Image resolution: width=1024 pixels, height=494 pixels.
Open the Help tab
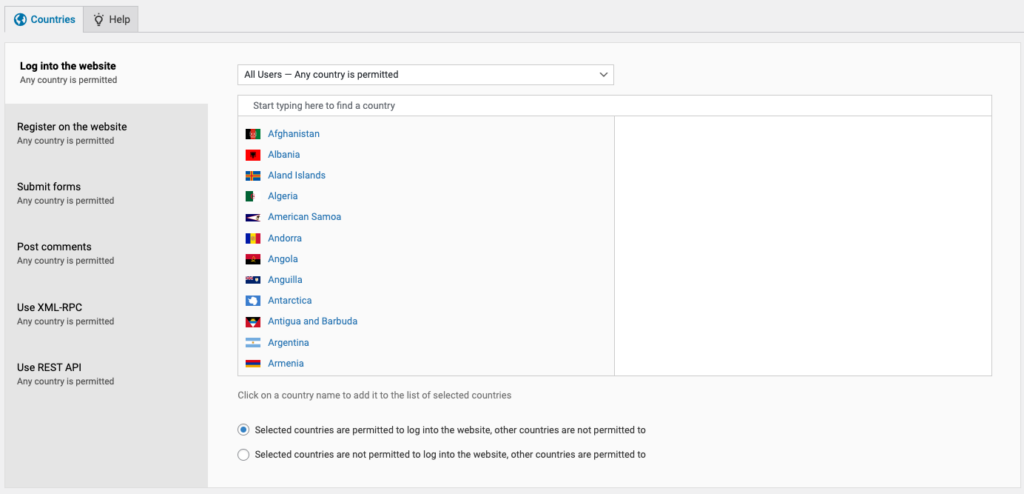point(111,20)
